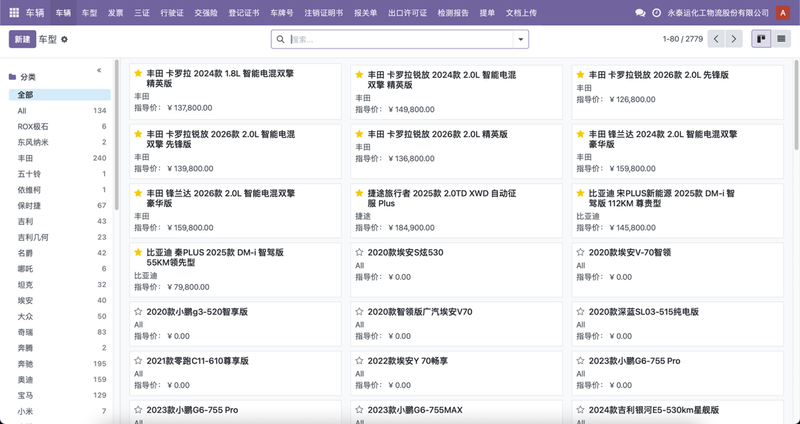800x424 pixels.
Task: Click the 新建 button
Action: click(x=22, y=39)
